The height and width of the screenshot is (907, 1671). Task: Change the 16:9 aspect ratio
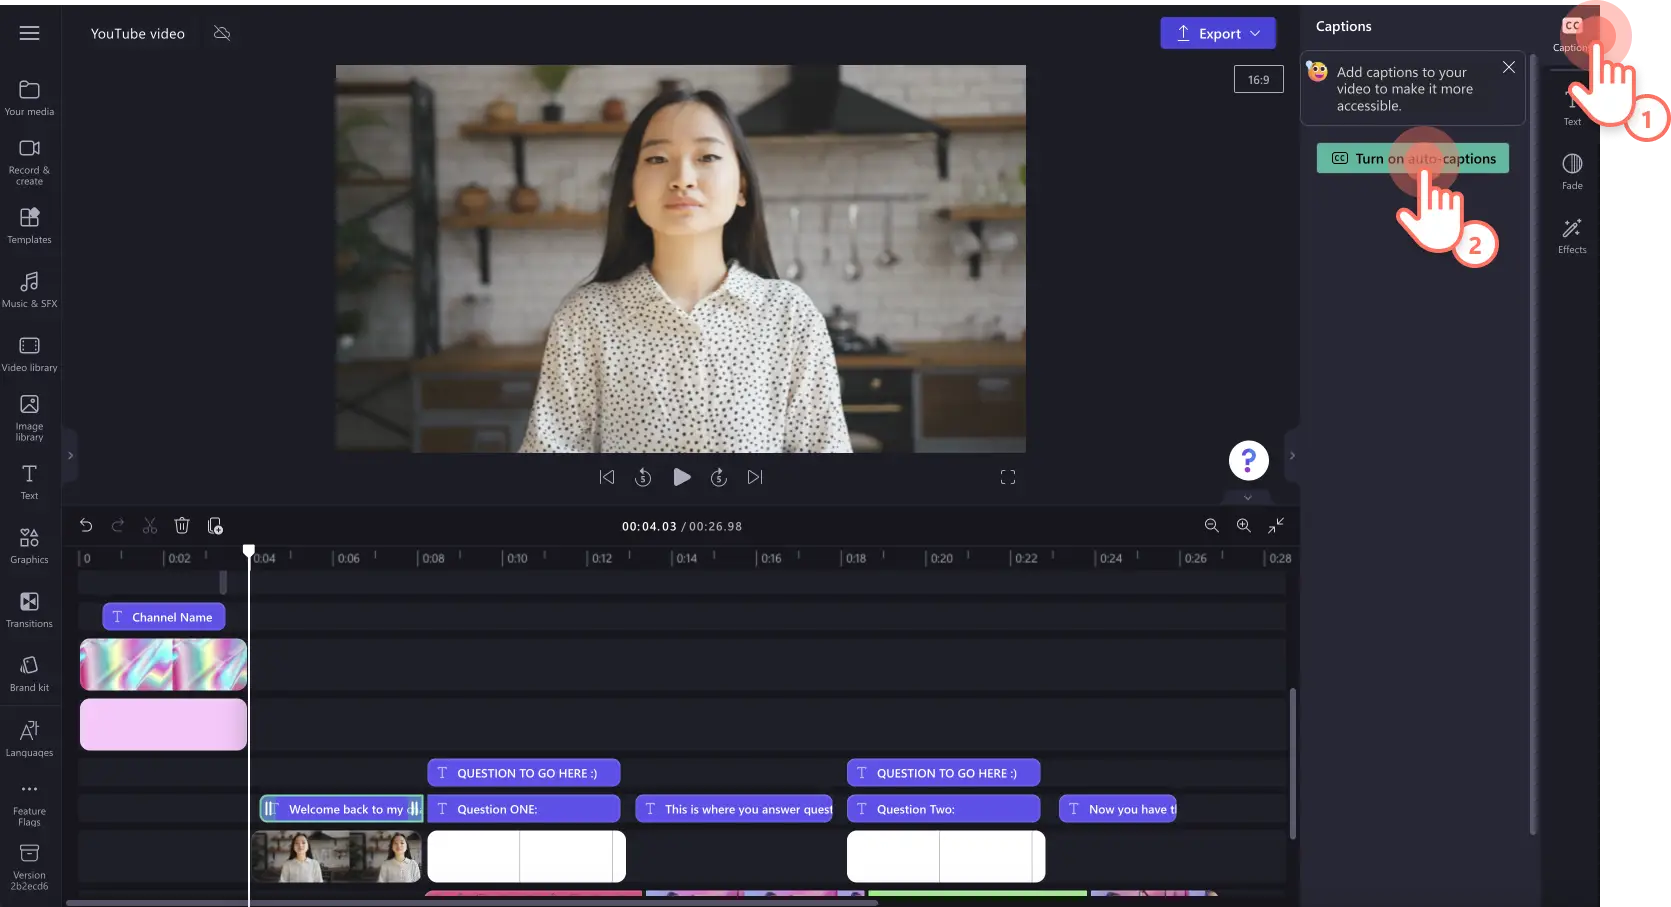point(1258,80)
